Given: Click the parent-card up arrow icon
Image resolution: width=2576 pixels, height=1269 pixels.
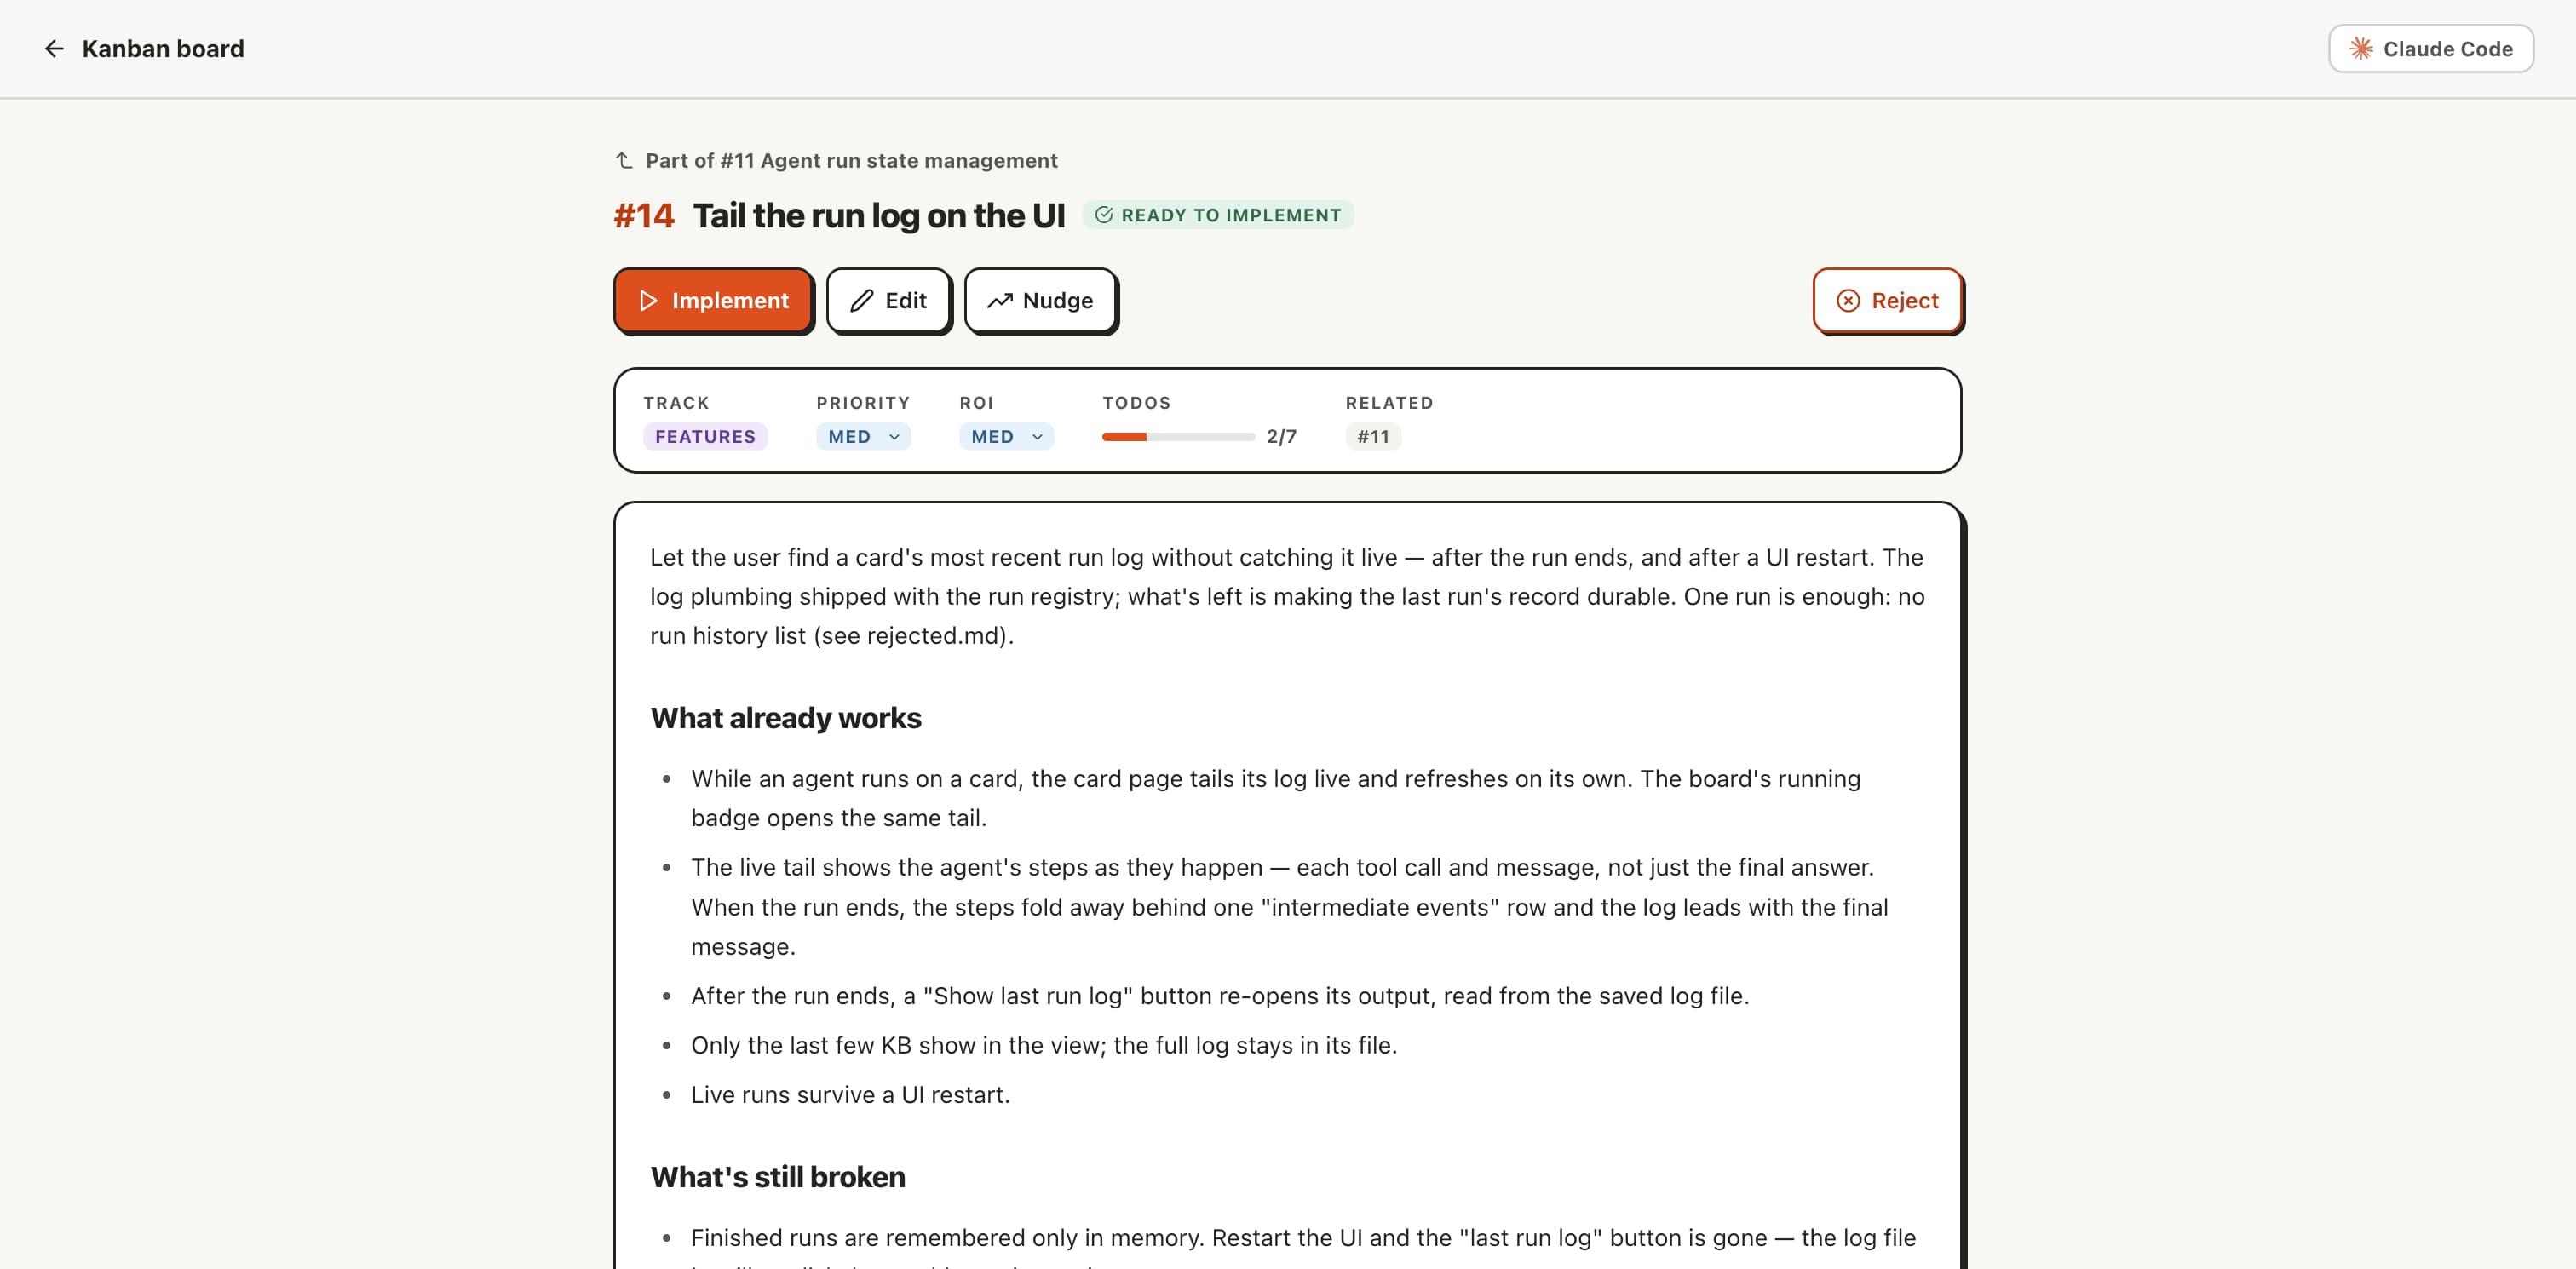Looking at the screenshot, I should [x=624, y=160].
